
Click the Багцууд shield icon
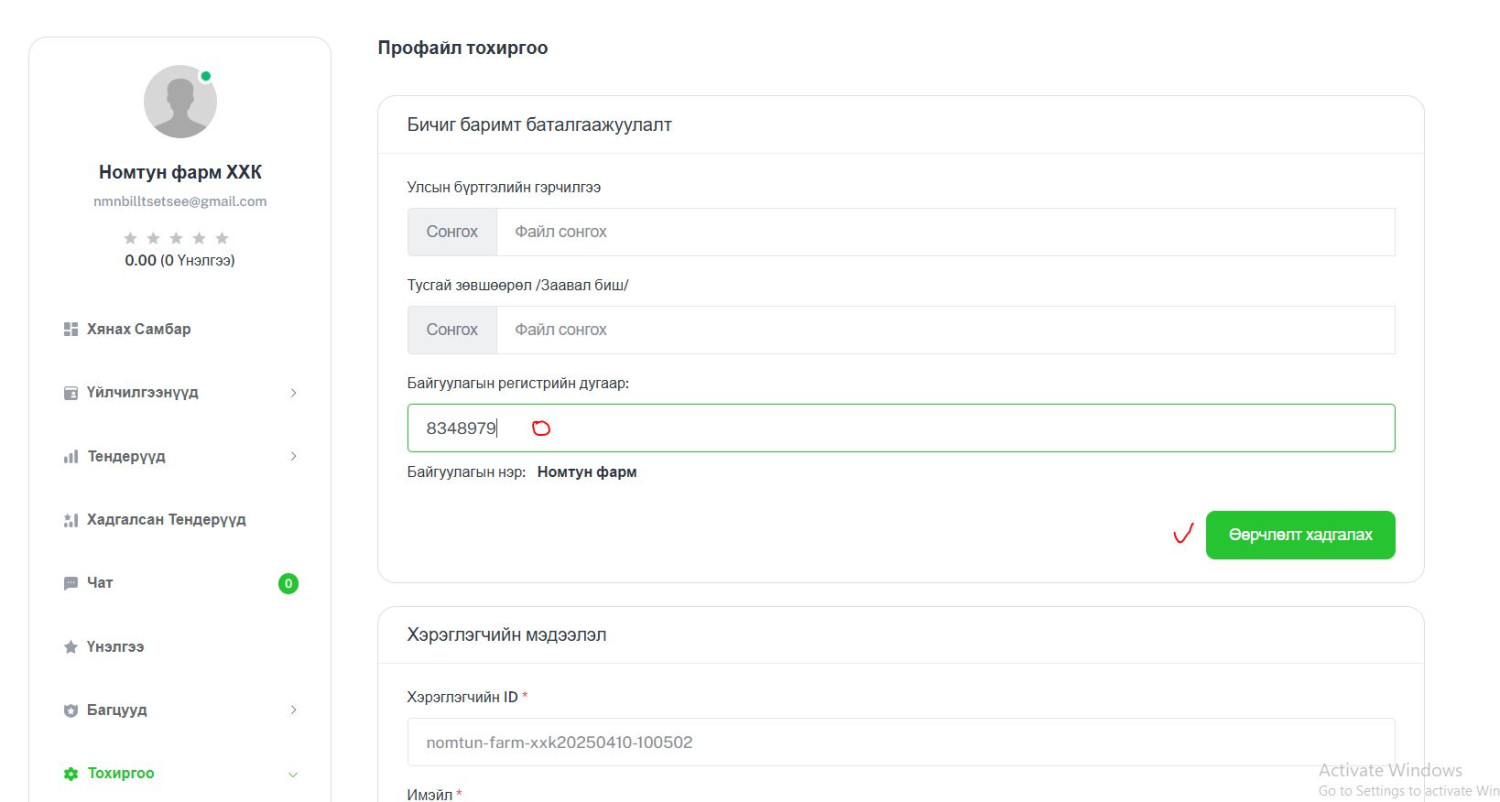pyautogui.click(x=70, y=711)
